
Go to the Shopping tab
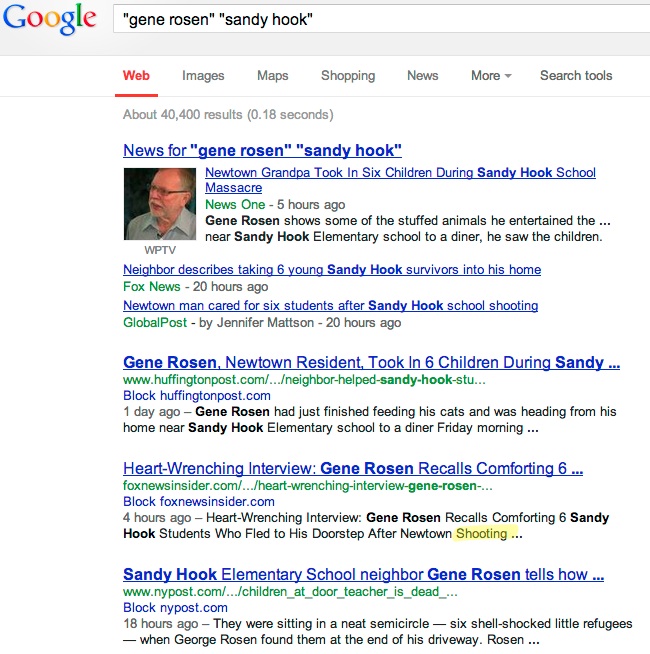coord(348,75)
